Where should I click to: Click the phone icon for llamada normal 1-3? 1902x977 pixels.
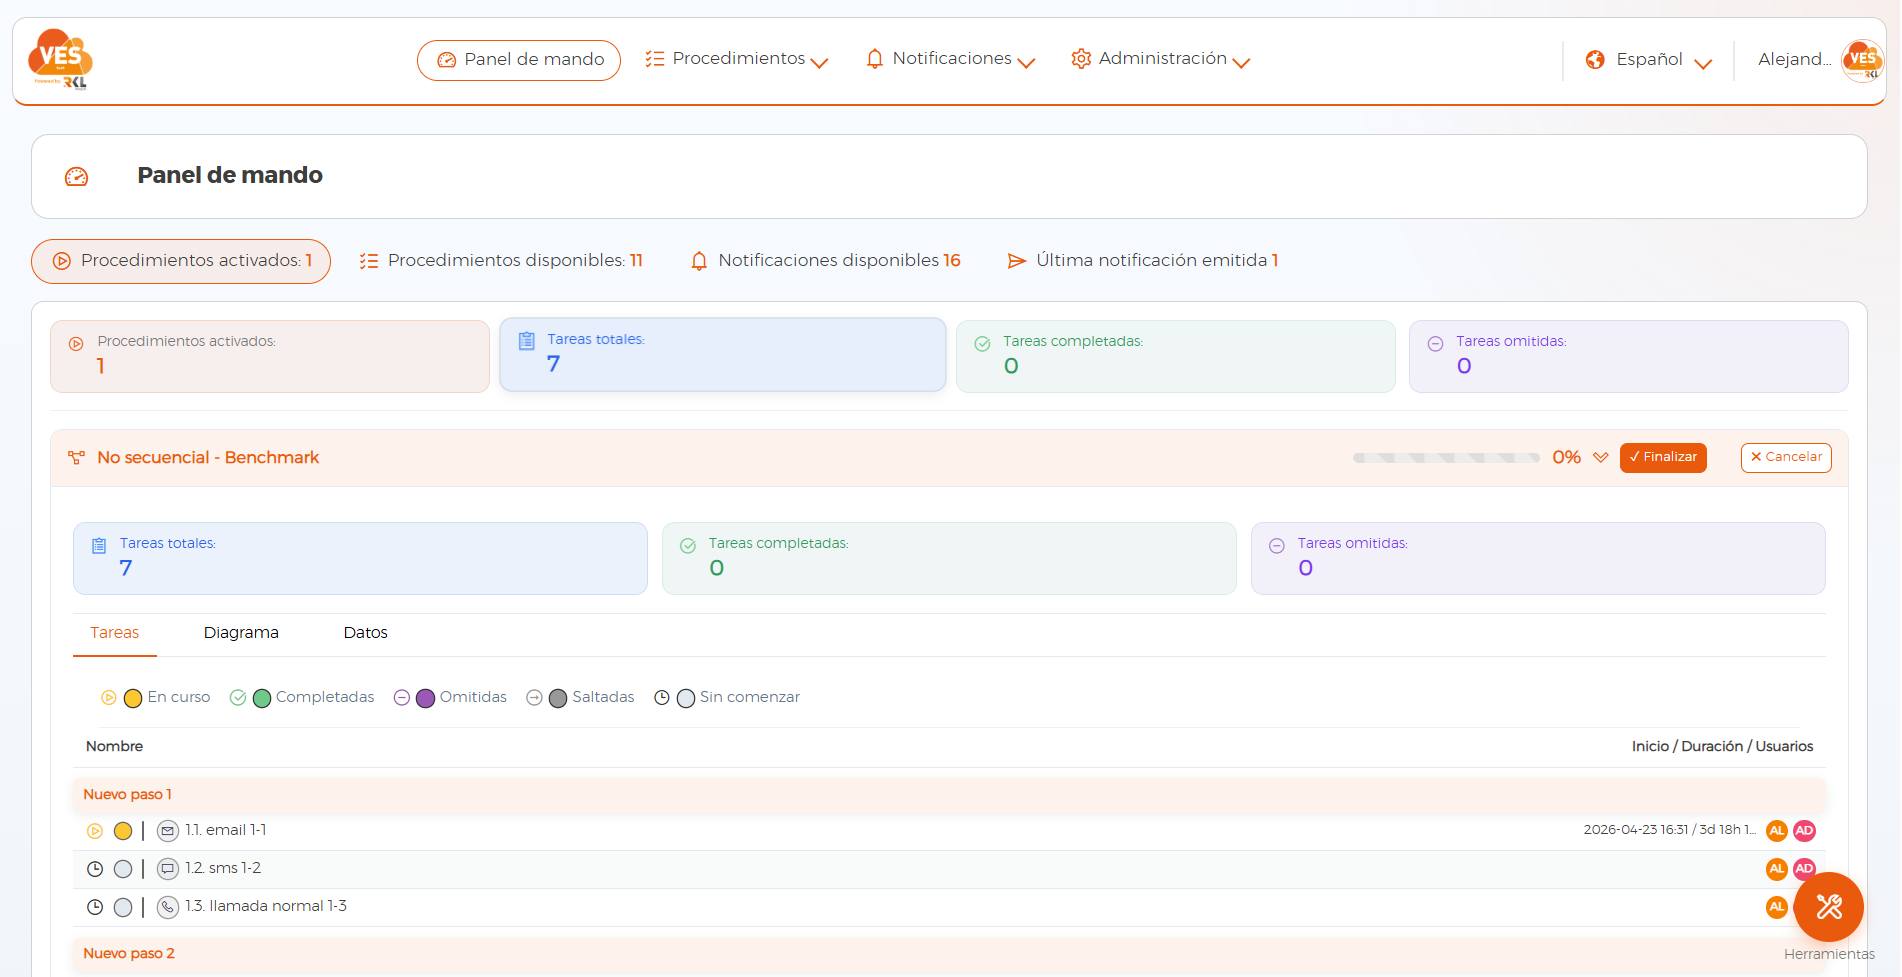pyautogui.click(x=168, y=907)
